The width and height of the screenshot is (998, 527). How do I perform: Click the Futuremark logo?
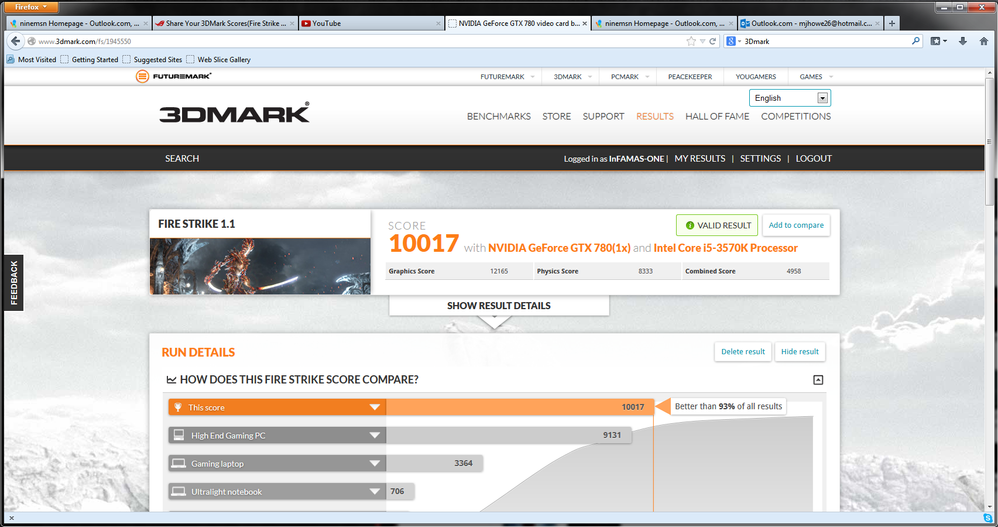click(x=173, y=76)
